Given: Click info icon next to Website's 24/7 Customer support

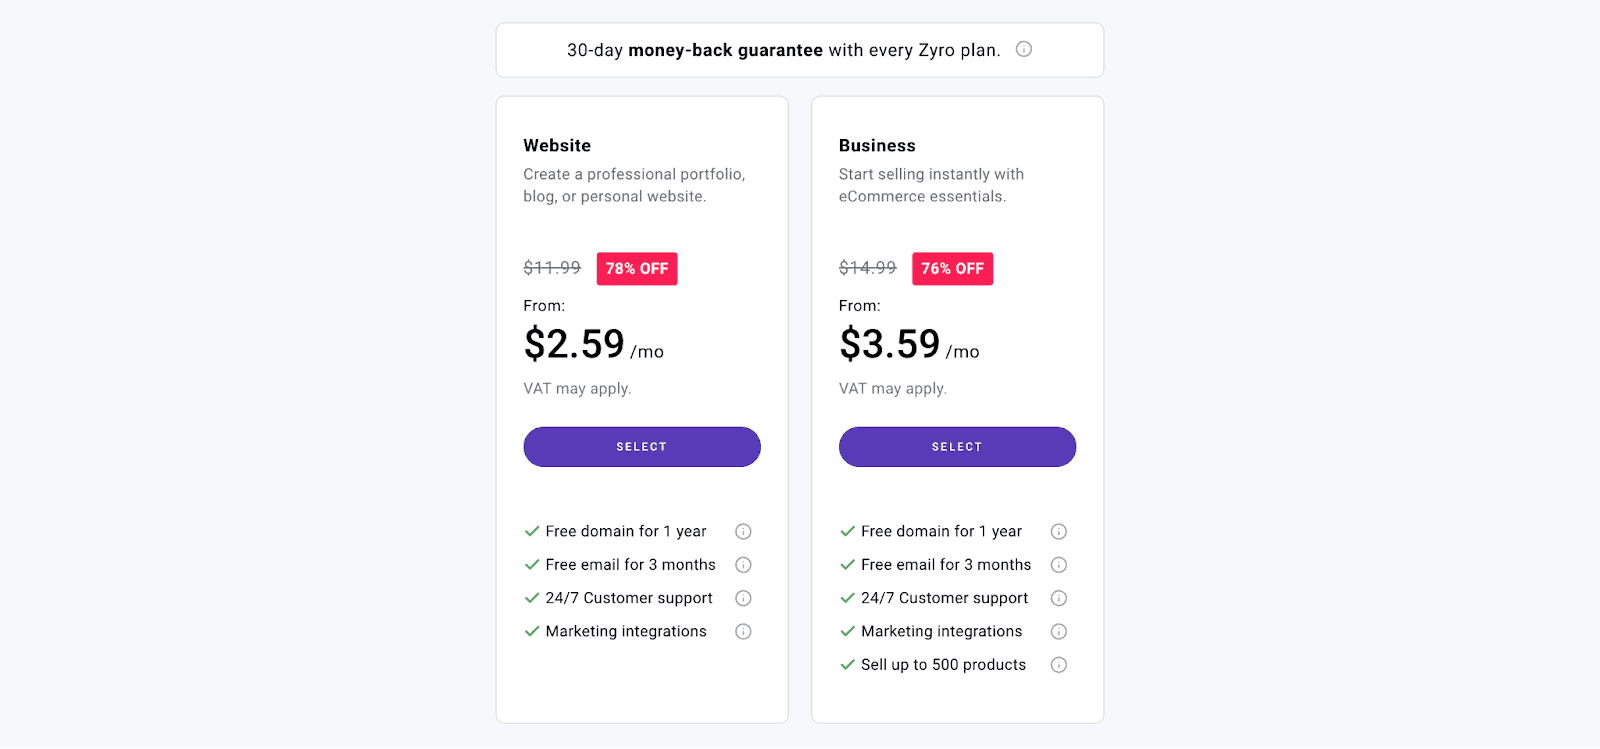Looking at the screenshot, I should (x=743, y=598).
